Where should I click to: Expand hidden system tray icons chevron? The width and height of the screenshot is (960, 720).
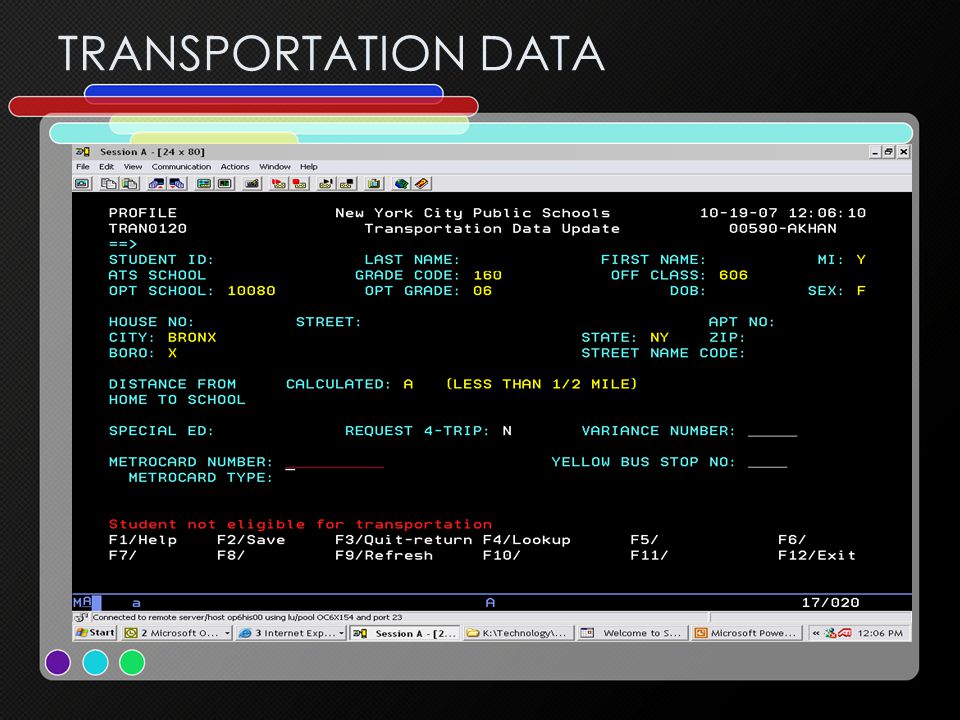tap(816, 633)
